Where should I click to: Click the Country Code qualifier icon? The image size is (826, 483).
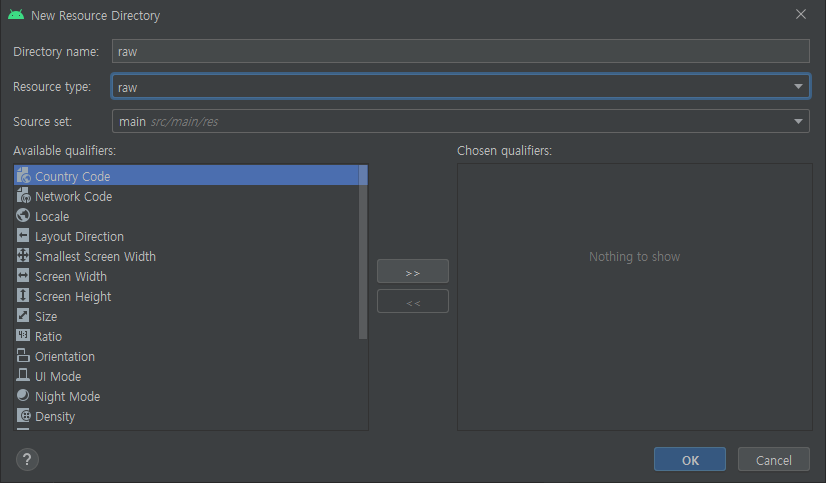pyautogui.click(x=23, y=175)
